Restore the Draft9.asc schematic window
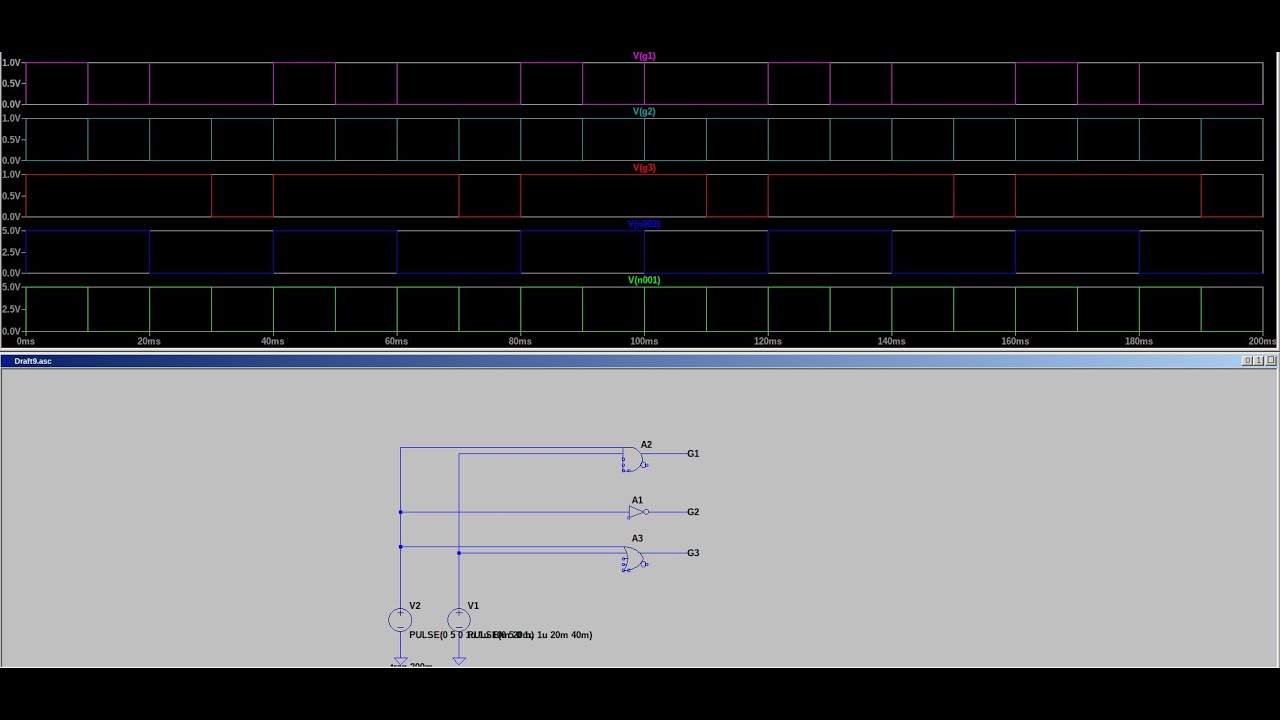 tap(1259, 361)
